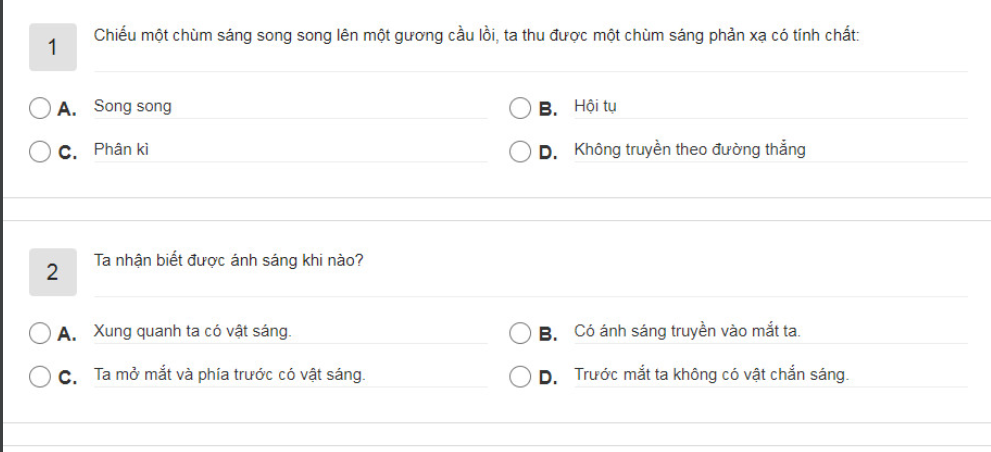
Task: Select radio button A for question 1
Action: pyautogui.click(x=40, y=108)
